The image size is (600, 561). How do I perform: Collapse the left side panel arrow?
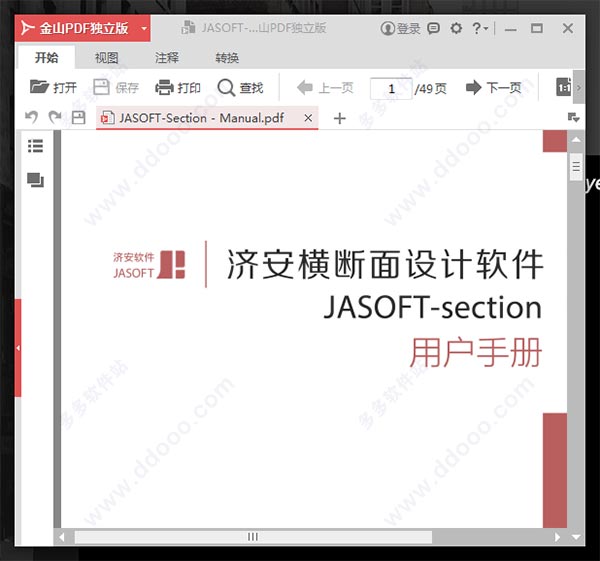pyautogui.click(x=18, y=348)
